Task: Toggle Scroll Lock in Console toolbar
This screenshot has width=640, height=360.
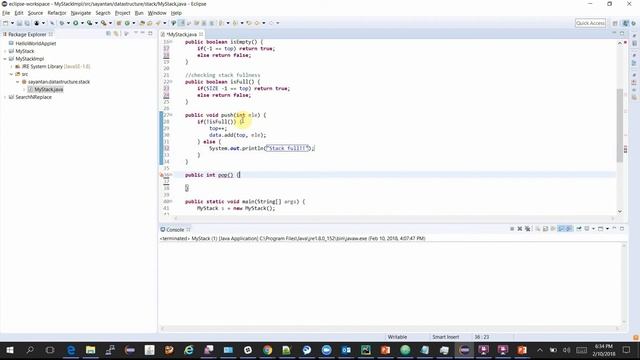Action: (x=545, y=229)
